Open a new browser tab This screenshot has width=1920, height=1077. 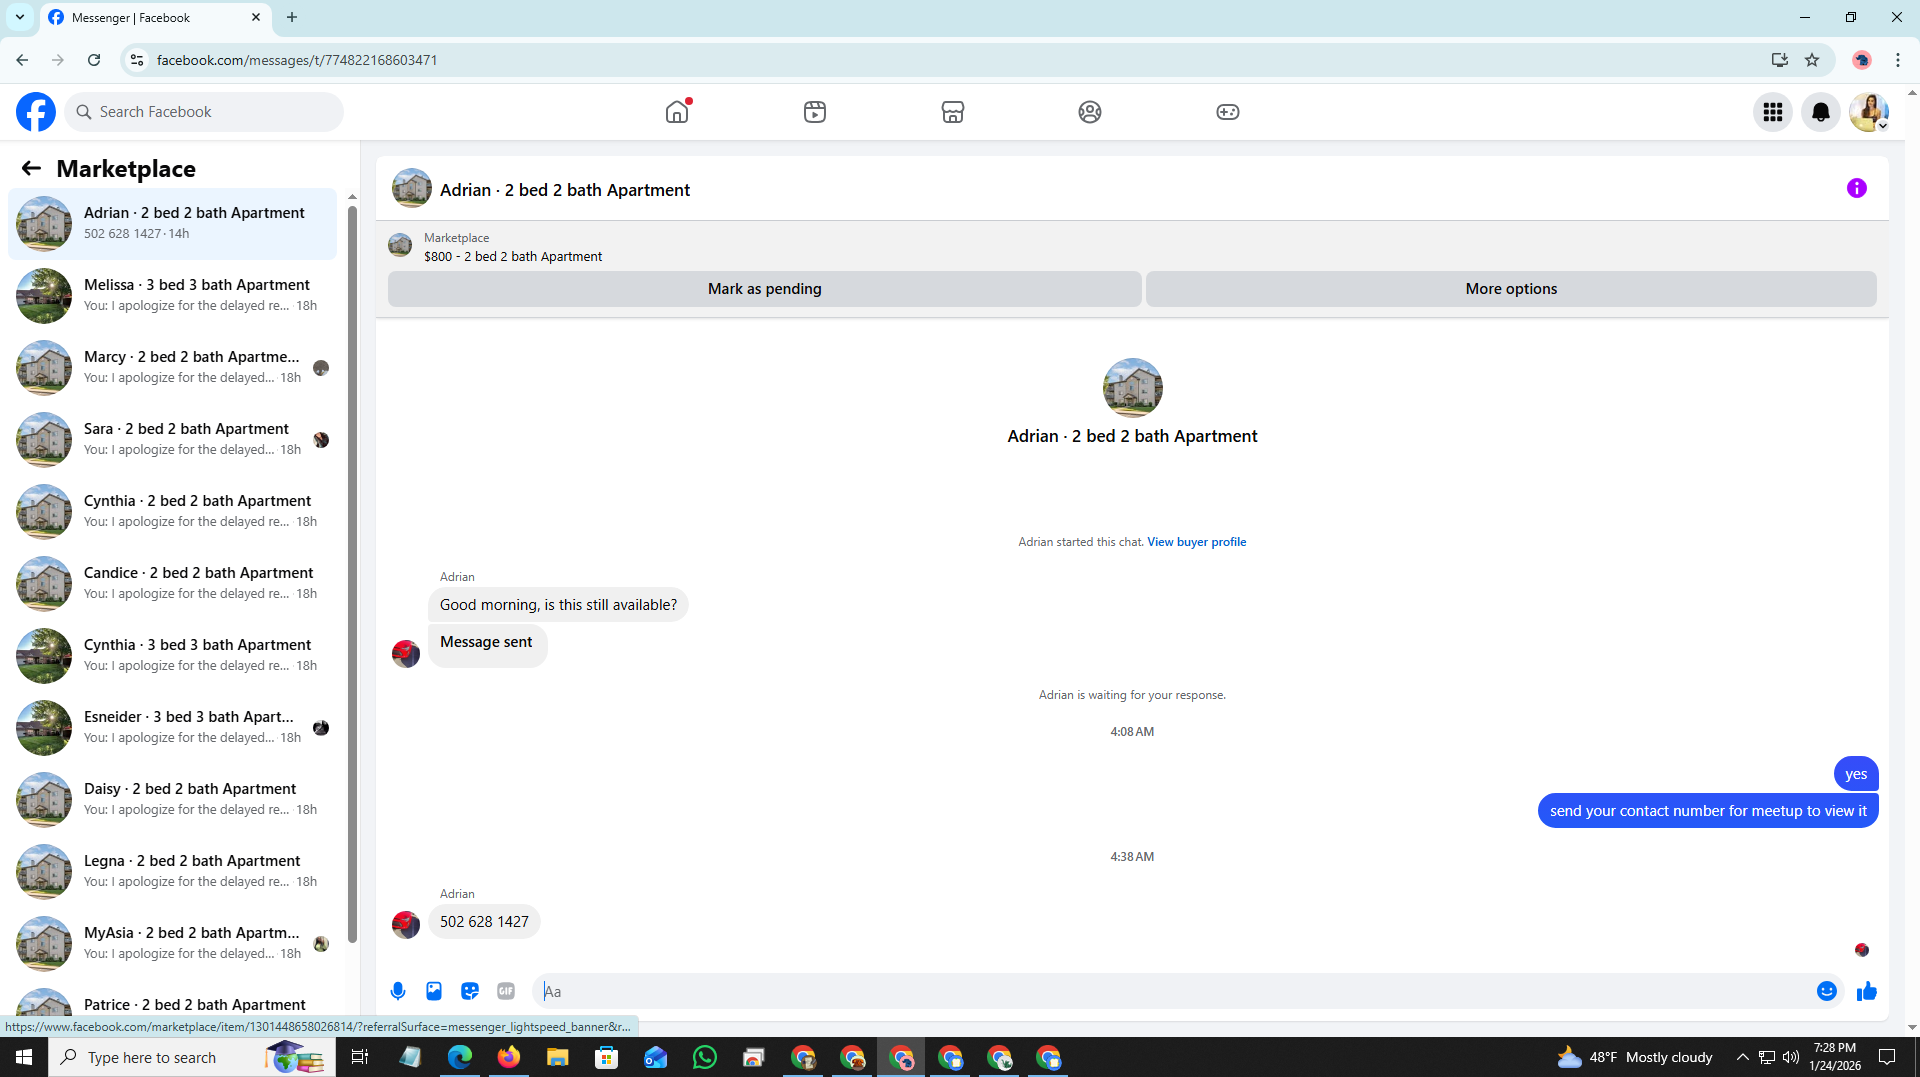[x=292, y=17]
